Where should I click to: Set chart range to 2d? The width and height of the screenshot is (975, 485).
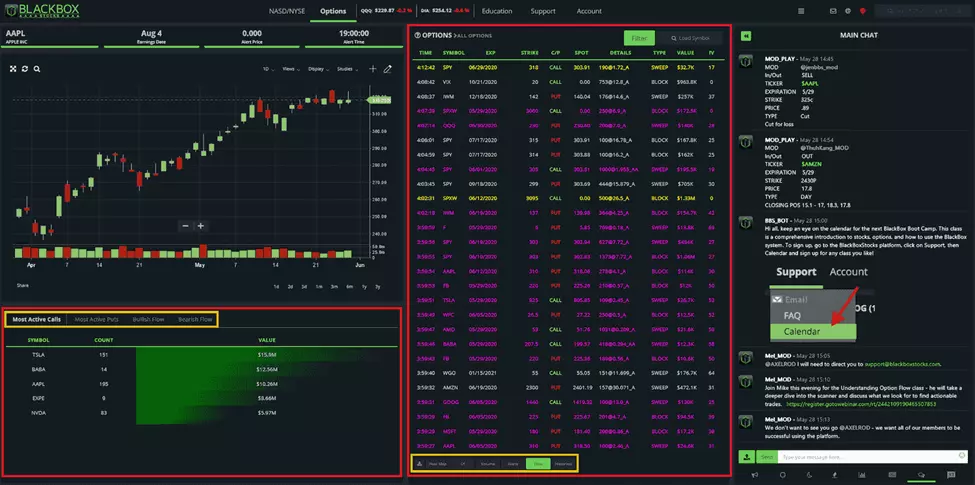290,286
